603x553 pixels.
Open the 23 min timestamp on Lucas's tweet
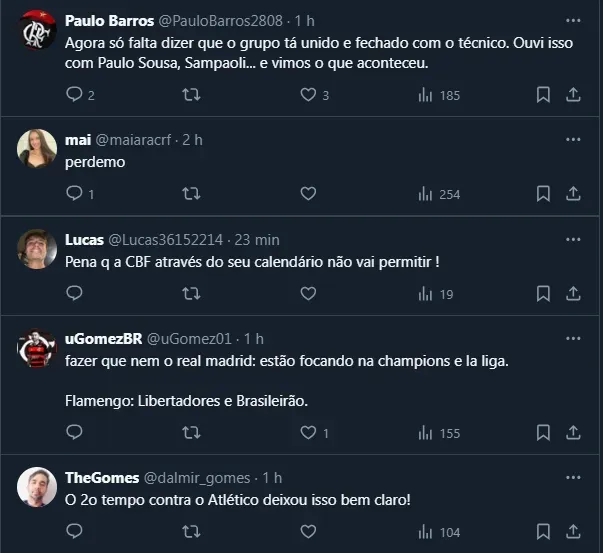point(255,240)
